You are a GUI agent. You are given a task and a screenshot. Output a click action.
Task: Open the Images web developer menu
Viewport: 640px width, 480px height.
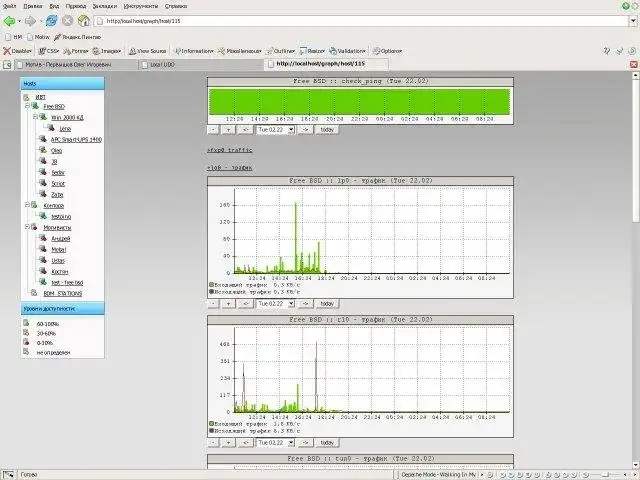click(x=107, y=51)
